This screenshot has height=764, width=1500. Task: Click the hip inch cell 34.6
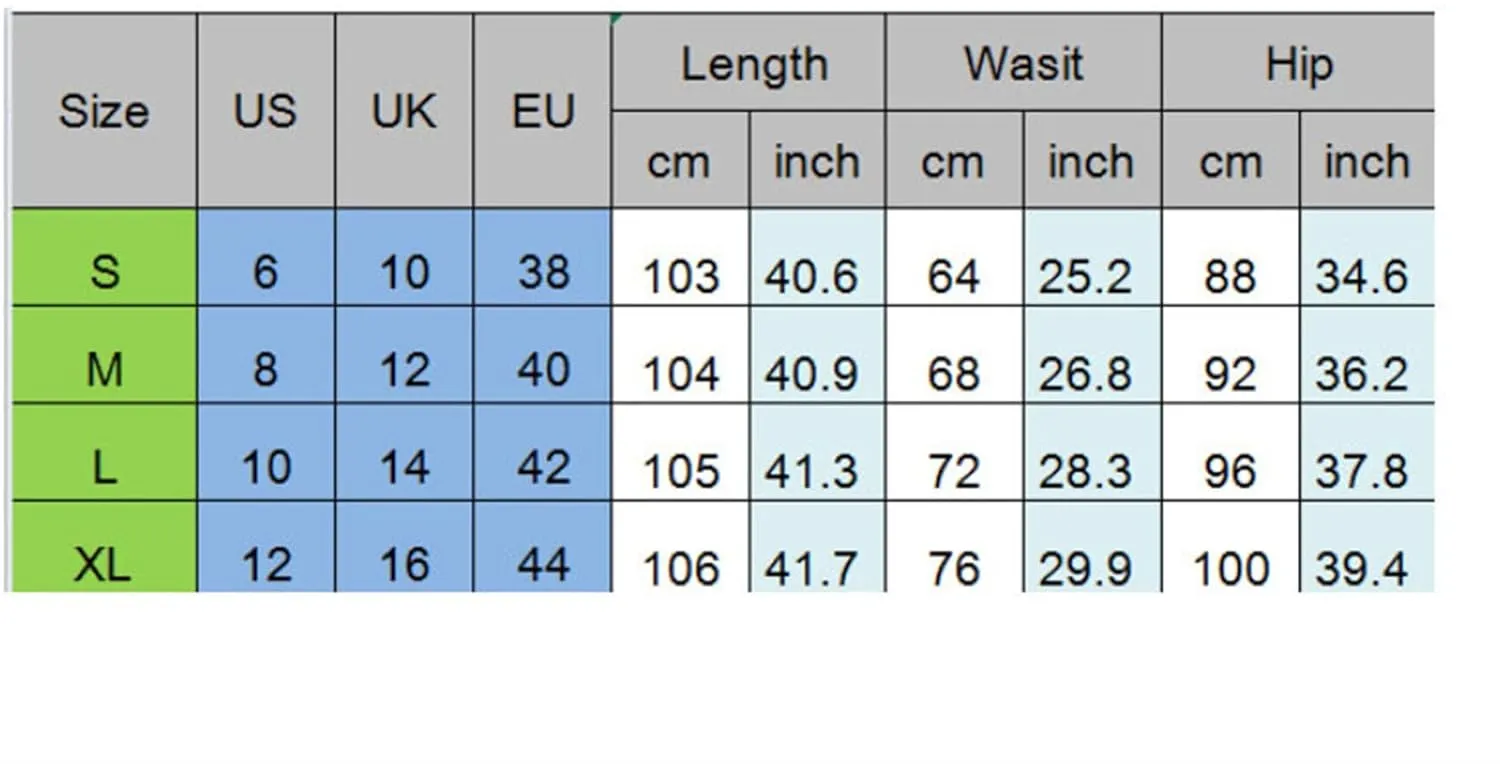pyautogui.click(x=1367, y=257)
